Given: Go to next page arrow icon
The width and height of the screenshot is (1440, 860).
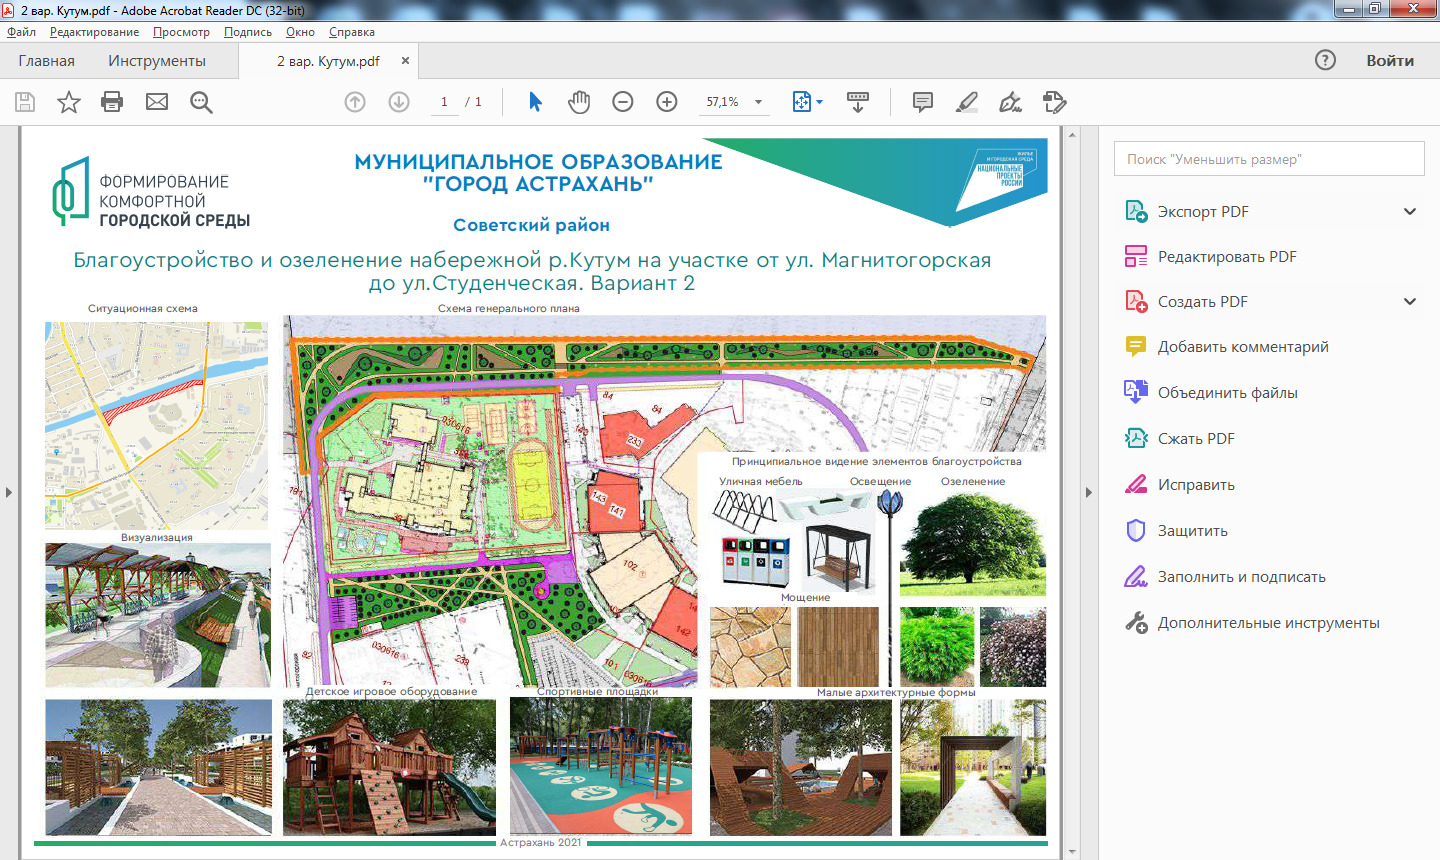Looking at the screenshot, I should tap(399, 102).
